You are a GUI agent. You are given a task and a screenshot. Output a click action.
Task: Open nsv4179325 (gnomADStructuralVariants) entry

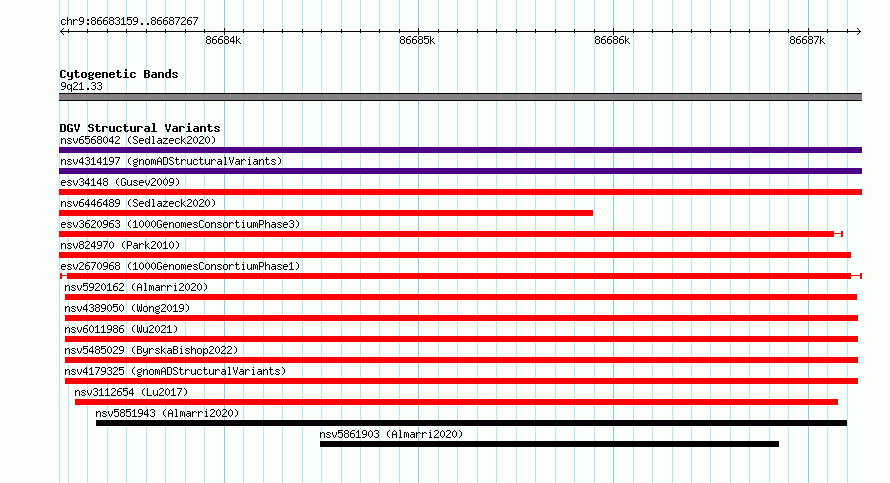[x=175, y=371]
